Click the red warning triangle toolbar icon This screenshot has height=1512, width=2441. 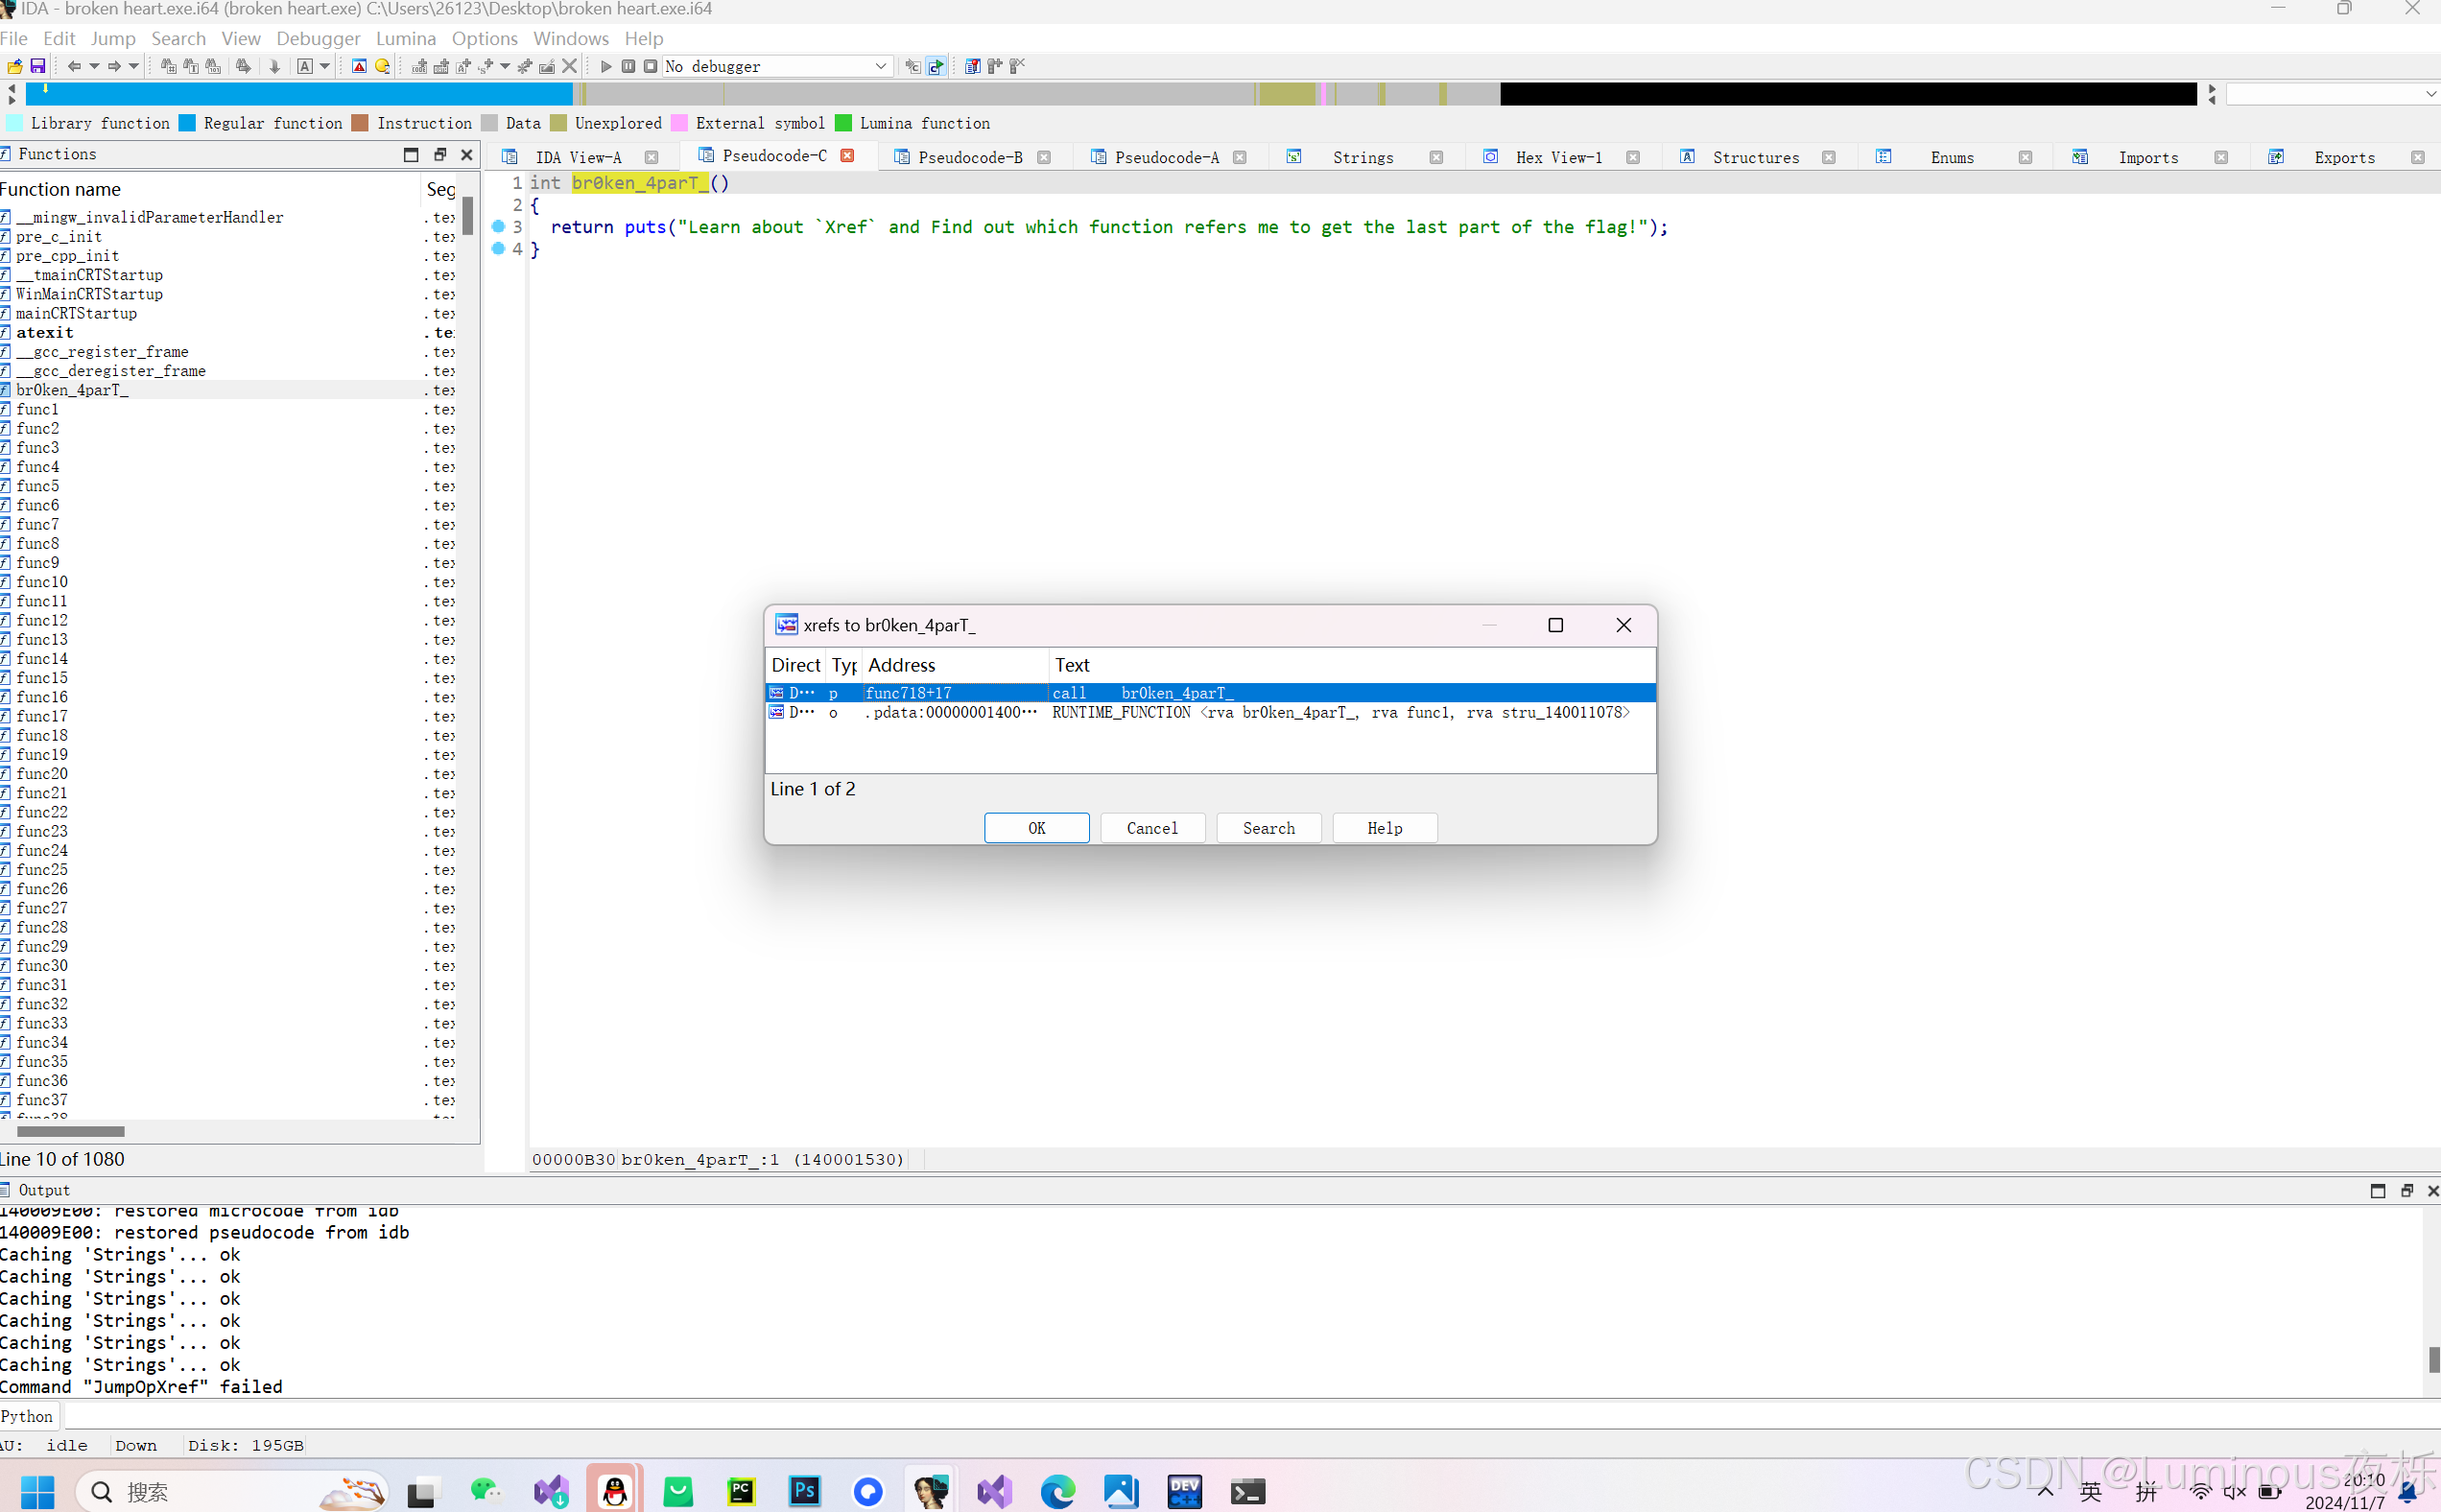359,66
